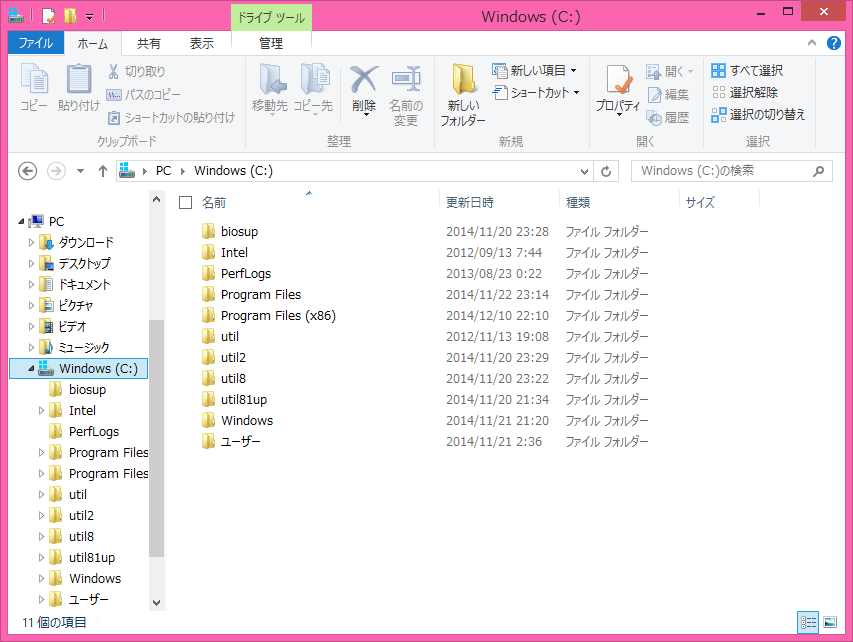Screen dimensions: 853x642
Task: Sort by the サイズ column header
Action: [719, 202]
